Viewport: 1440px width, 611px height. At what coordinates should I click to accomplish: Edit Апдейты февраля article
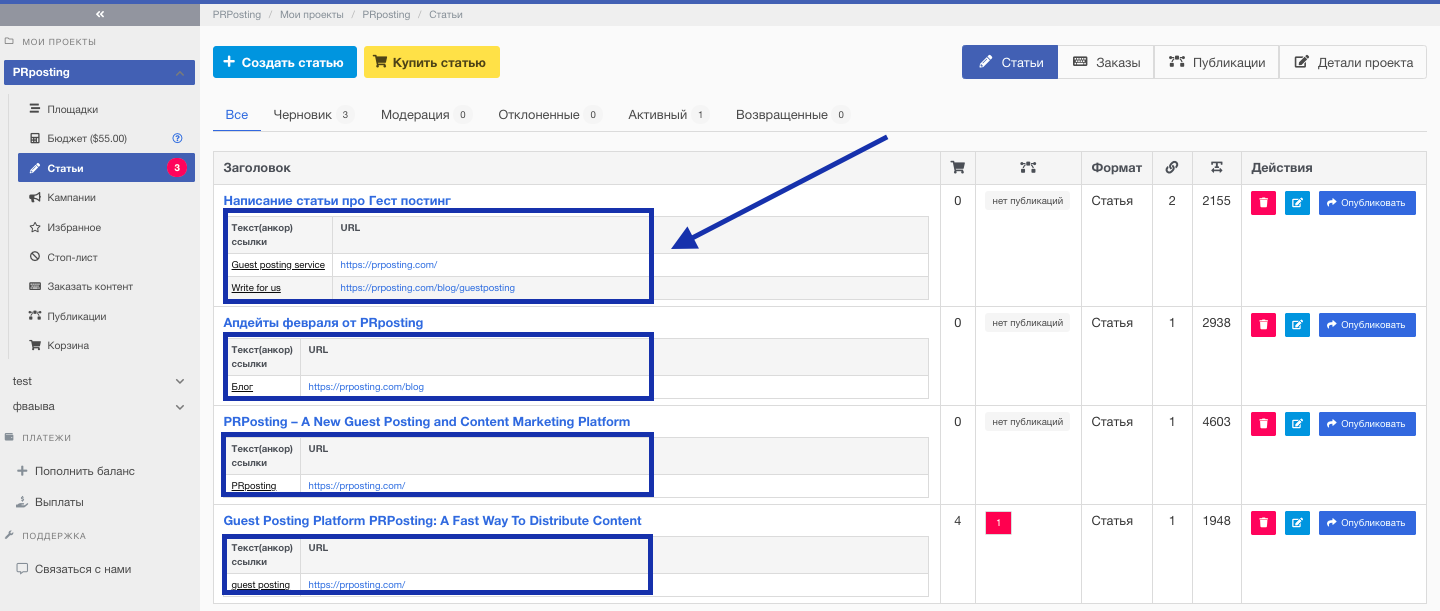[1297, 325]
